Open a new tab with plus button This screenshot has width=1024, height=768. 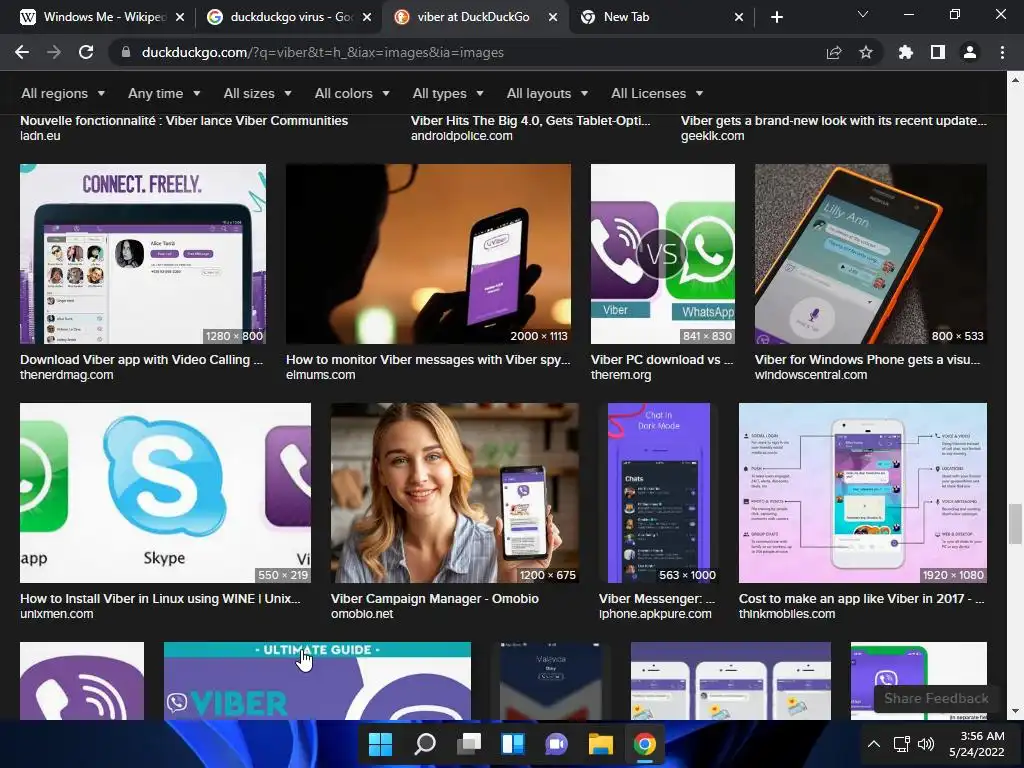pos(776,17)
